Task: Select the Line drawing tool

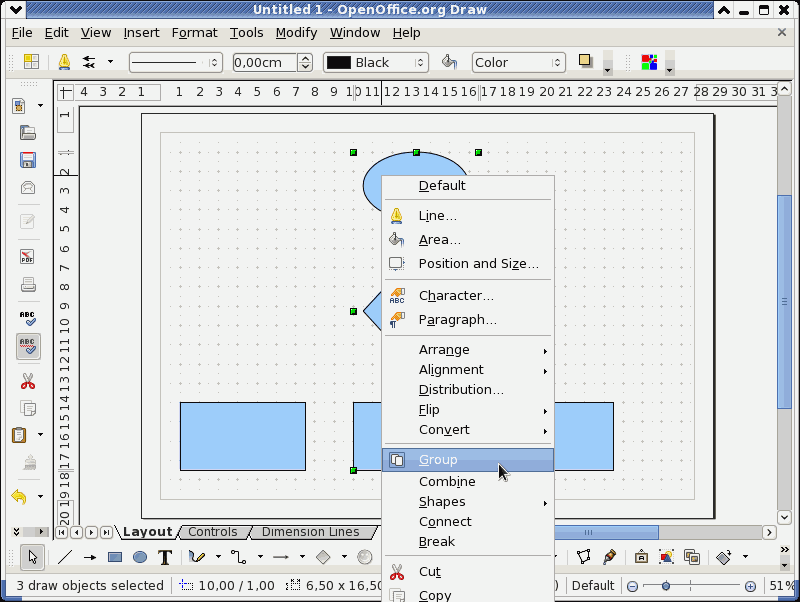Action: pos(65,557)
